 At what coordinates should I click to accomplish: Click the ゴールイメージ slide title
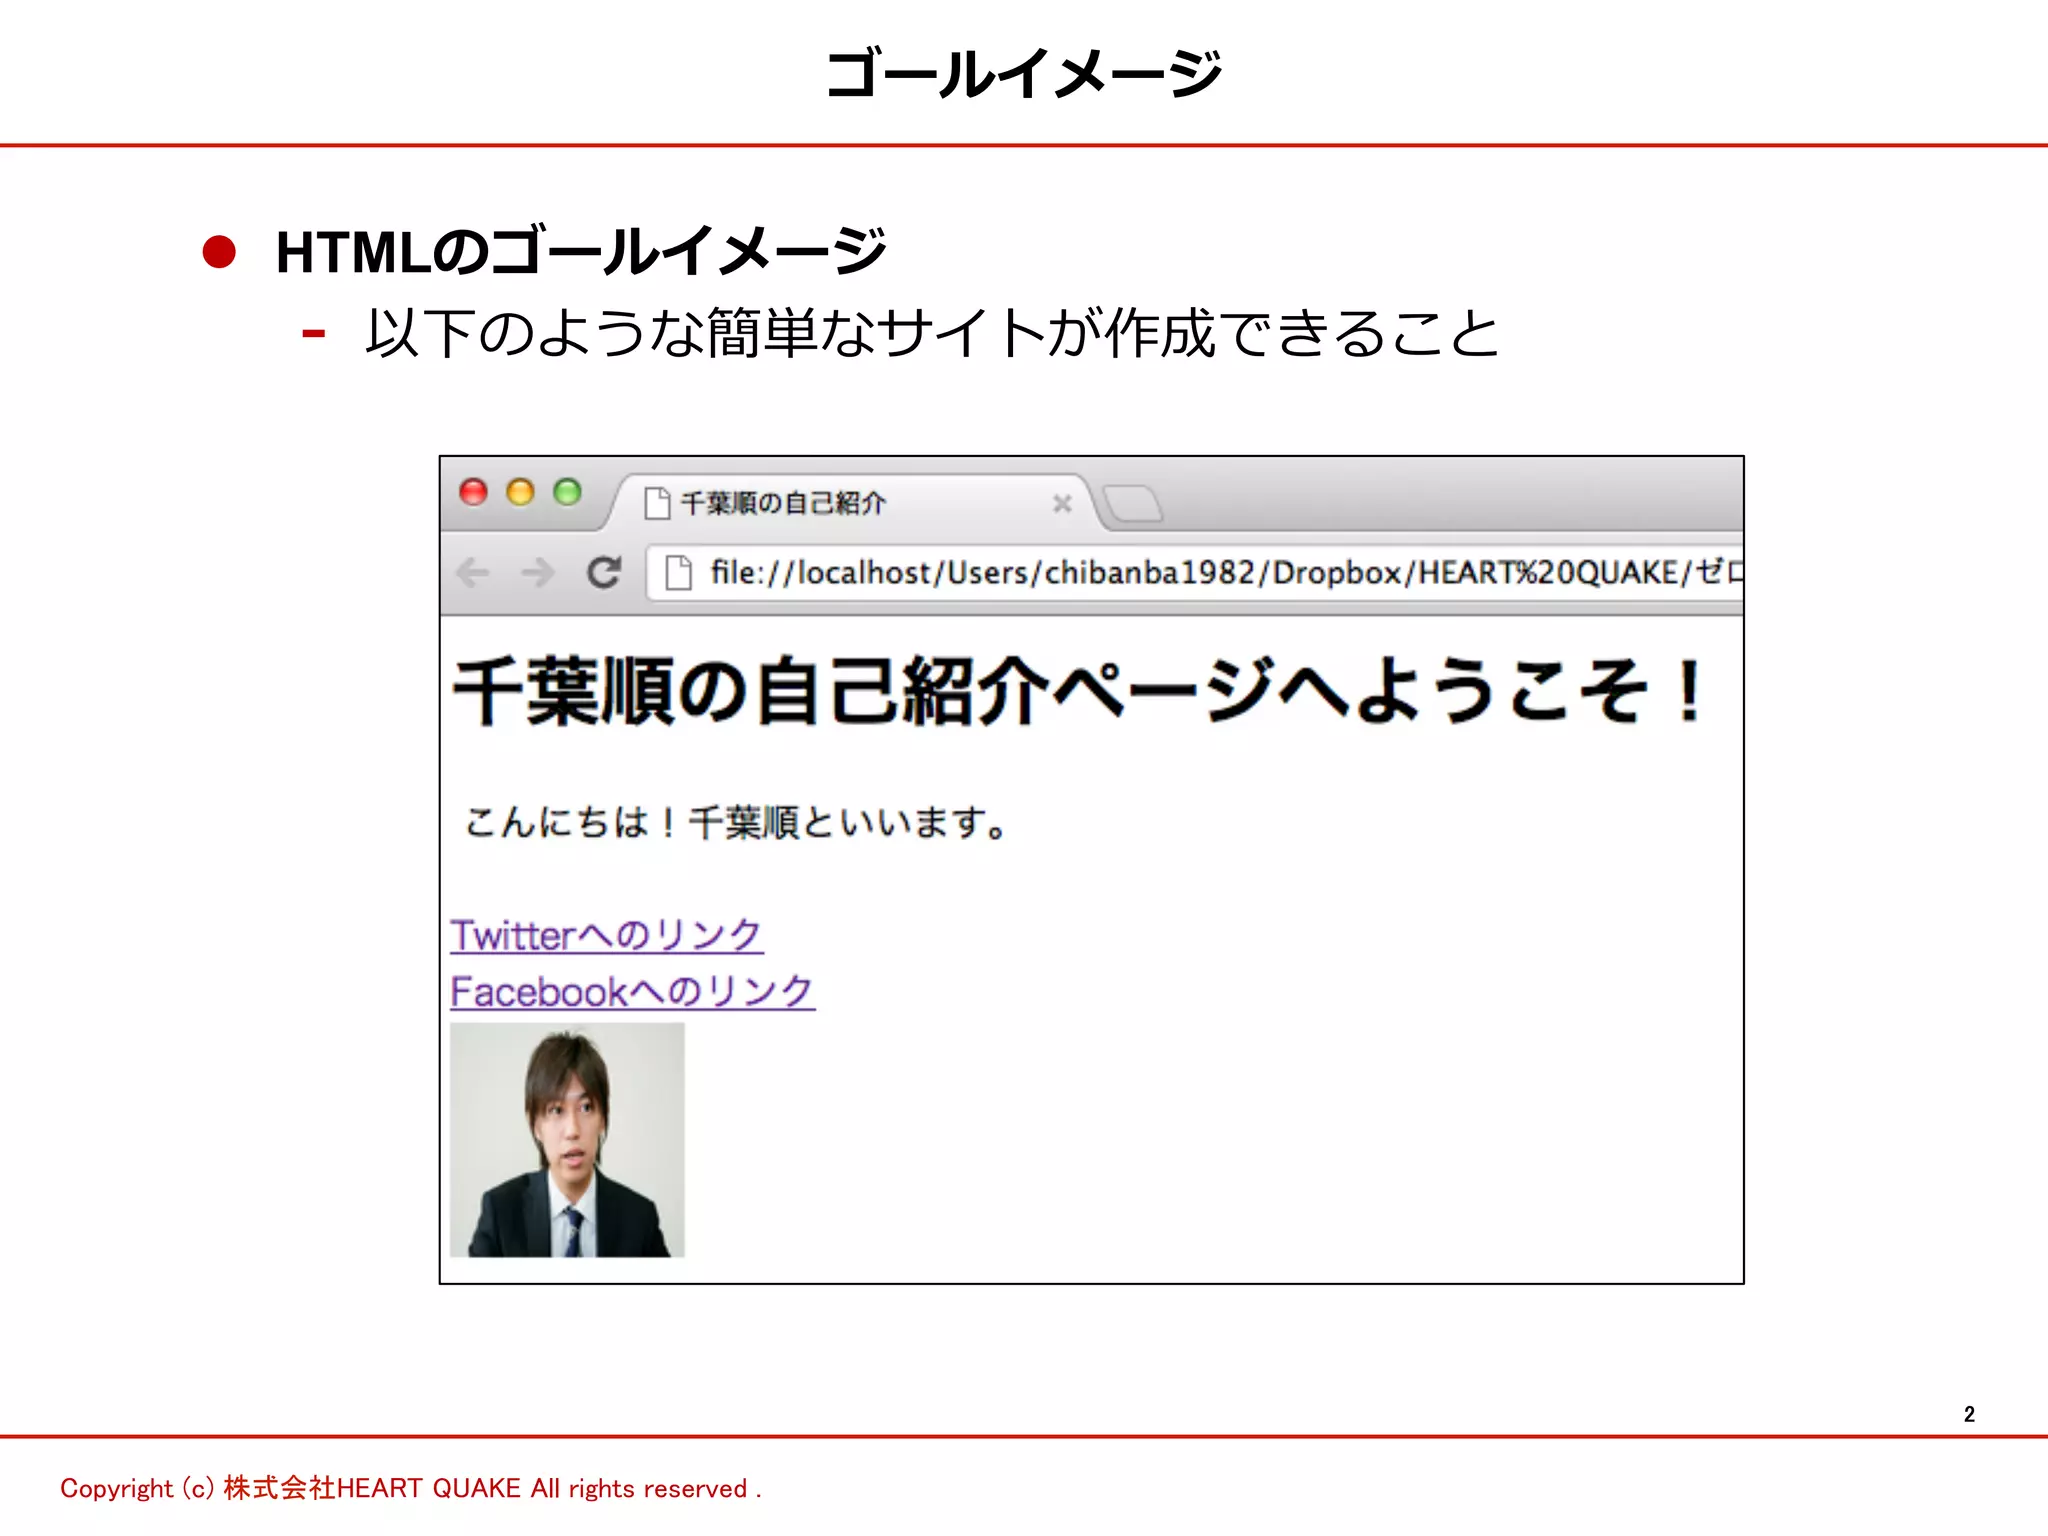[x=1023, y=75]
